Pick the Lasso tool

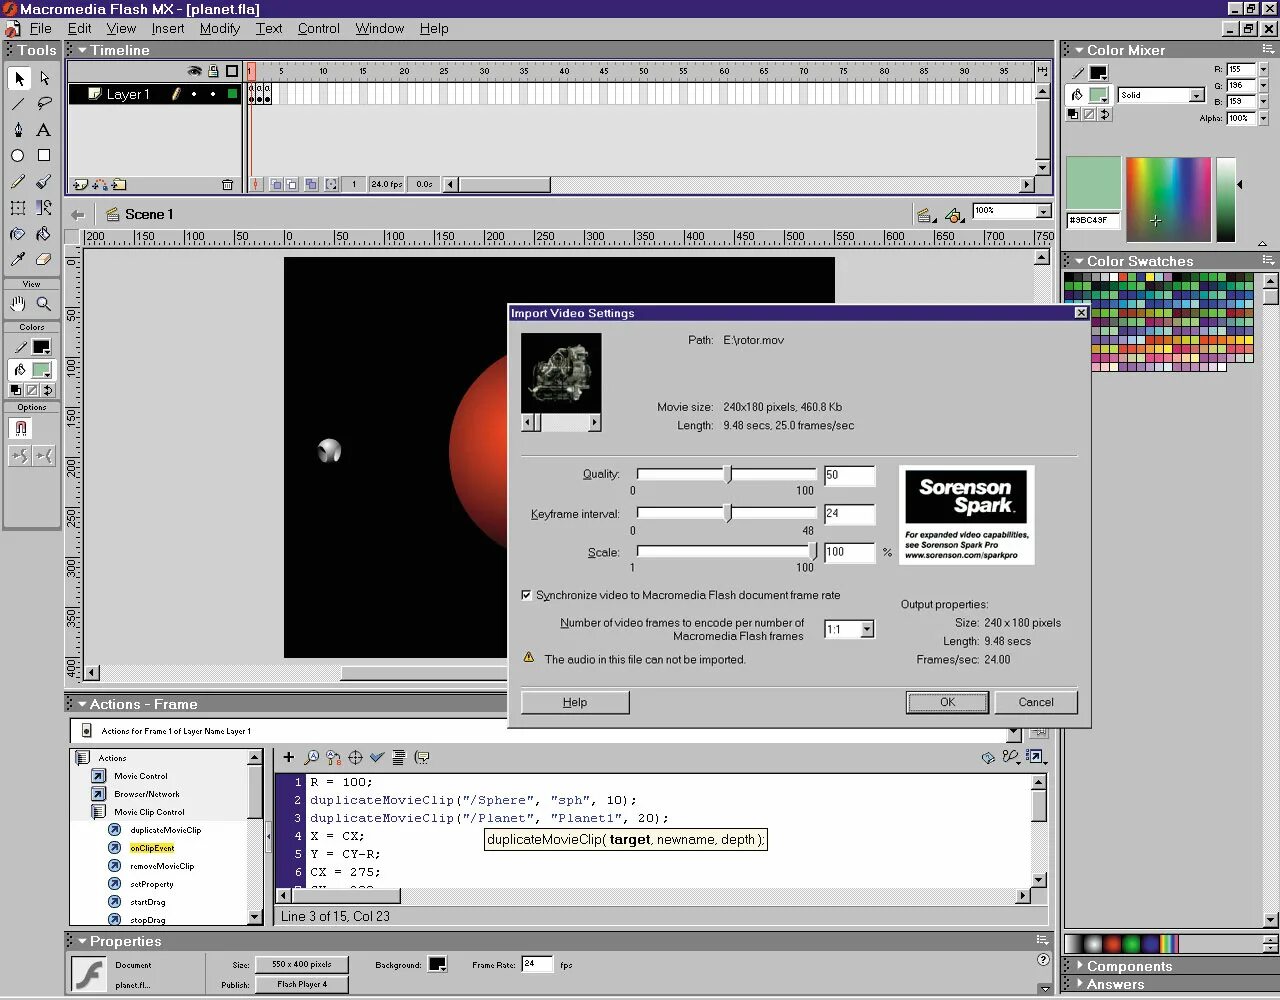click(x=44, y=104)
